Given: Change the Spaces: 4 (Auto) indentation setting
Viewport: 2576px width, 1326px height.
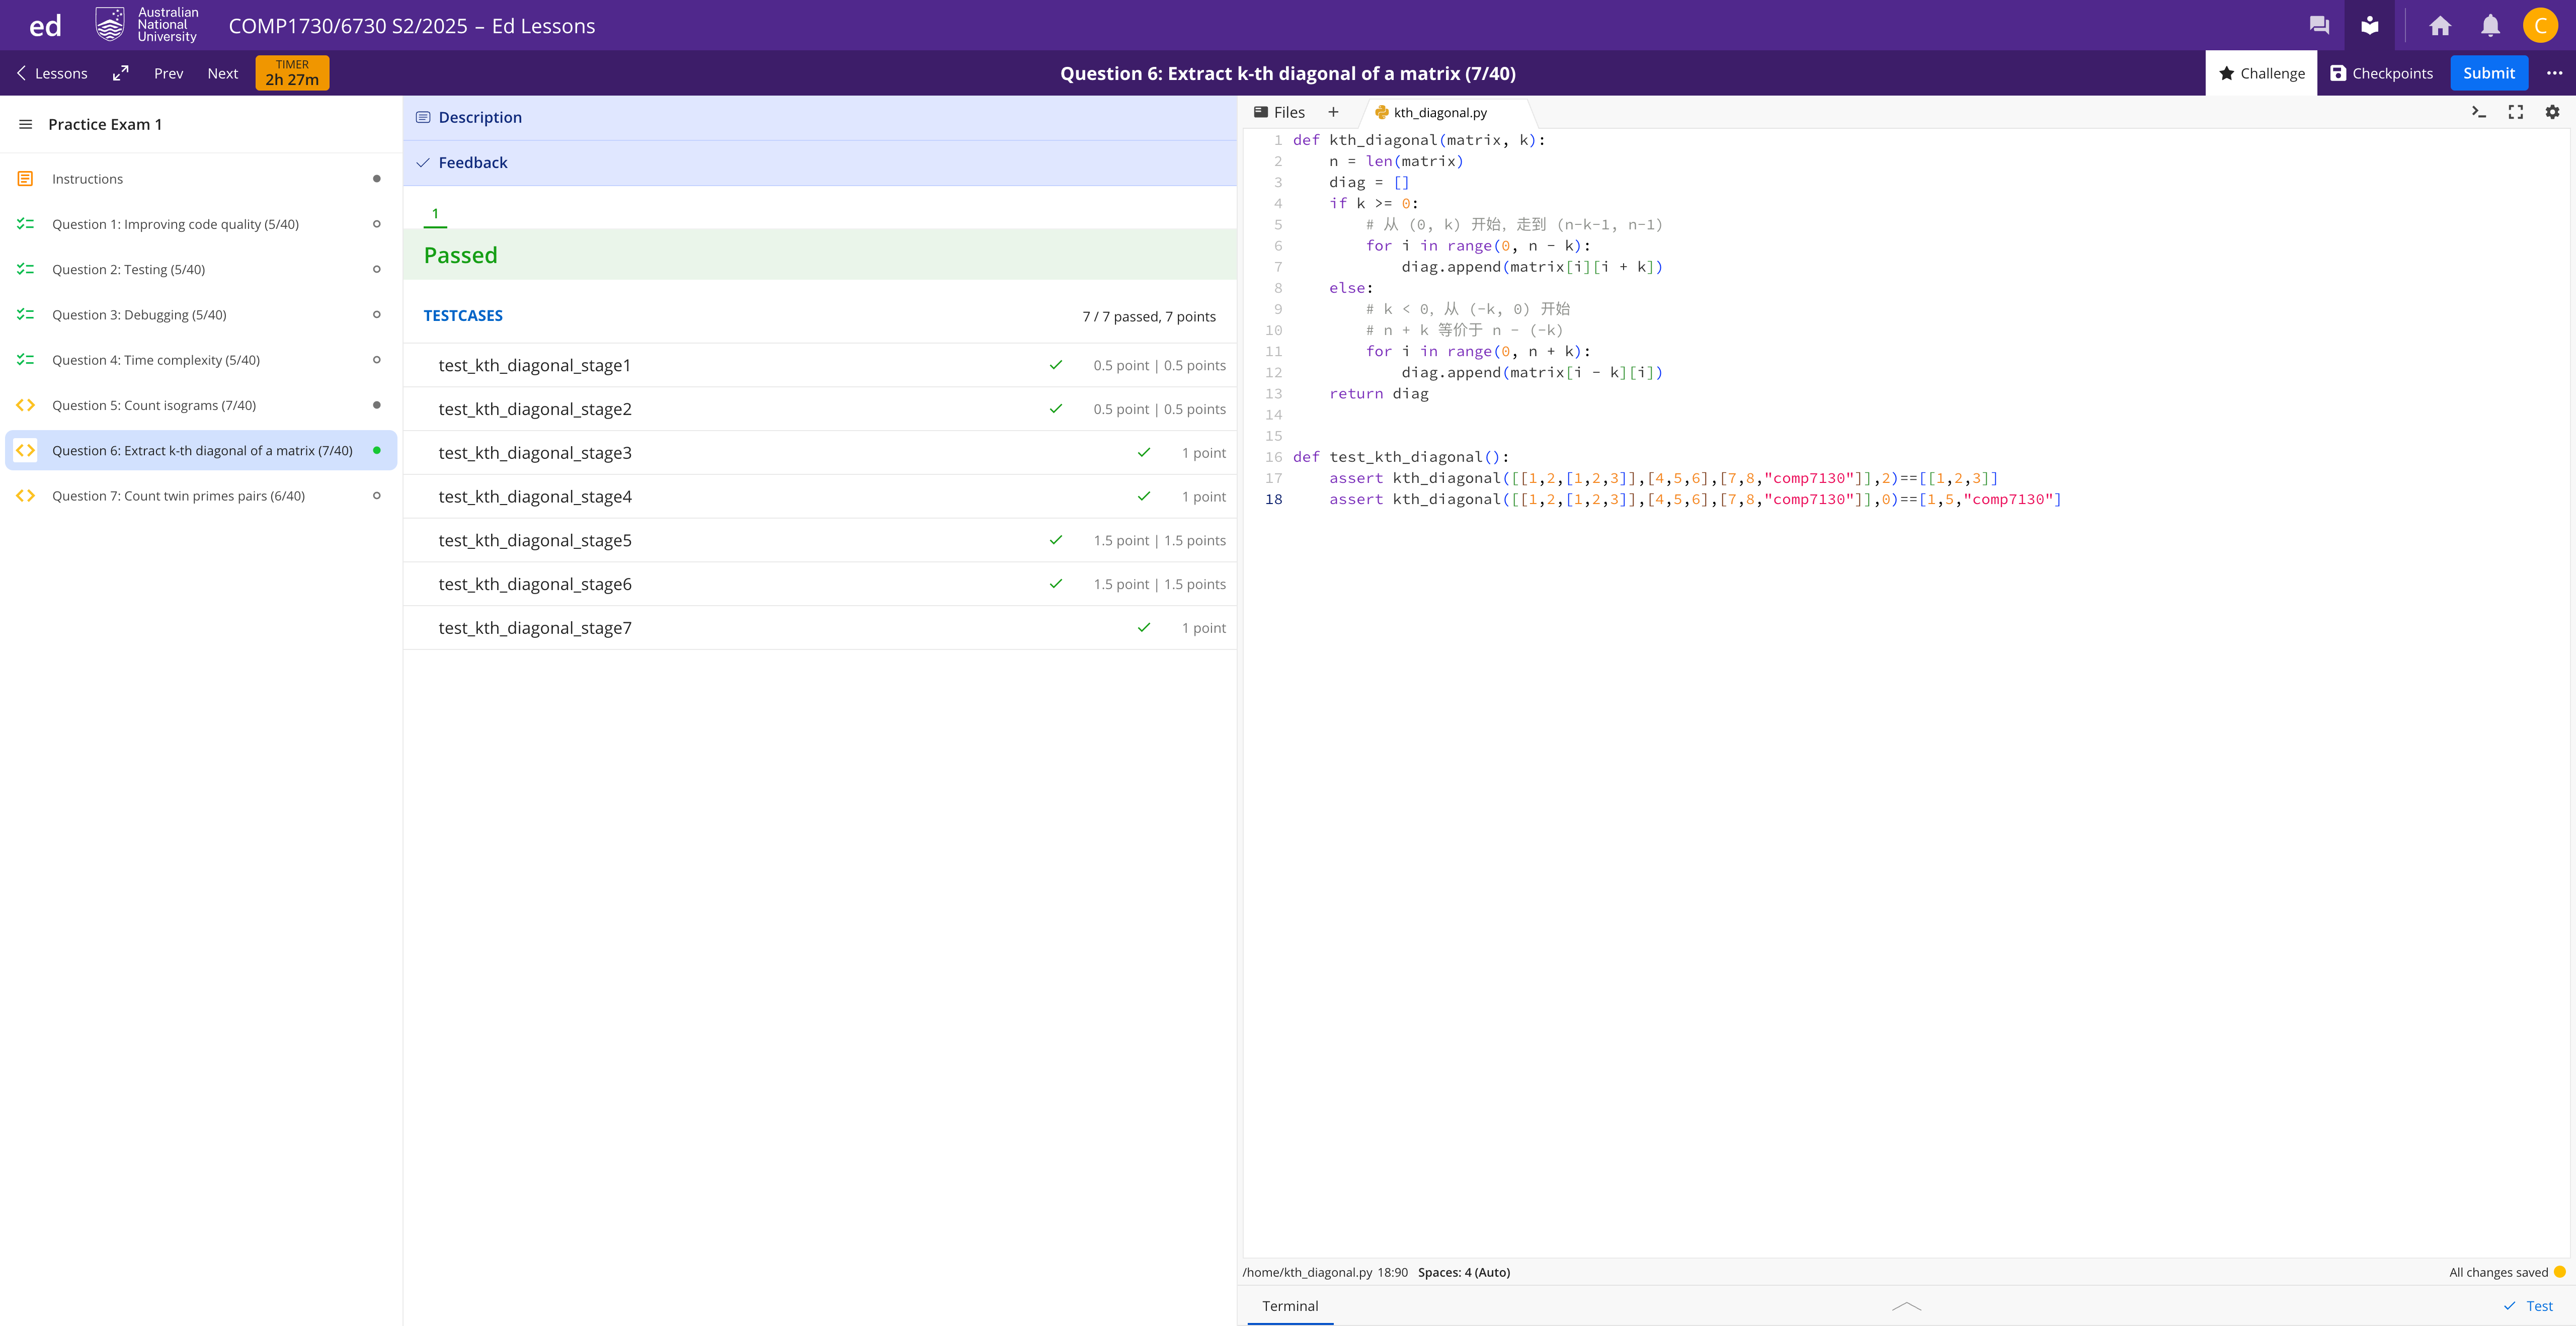Looking at the screenshot, I should pos(1464,1272).
